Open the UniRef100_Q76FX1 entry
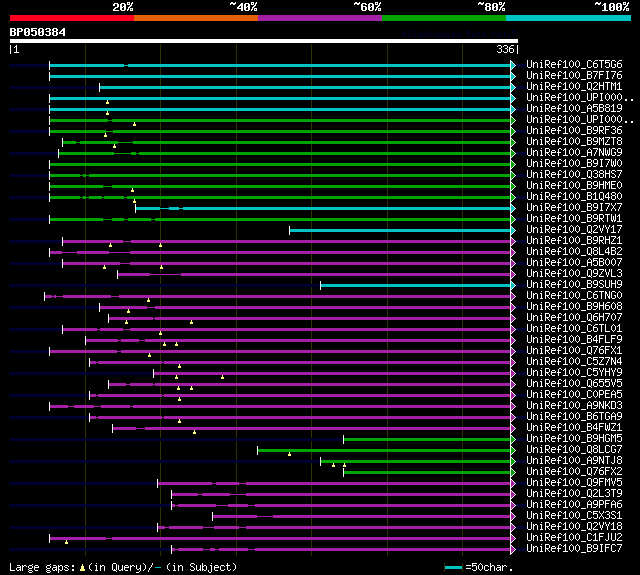 (x=574, y=351)
